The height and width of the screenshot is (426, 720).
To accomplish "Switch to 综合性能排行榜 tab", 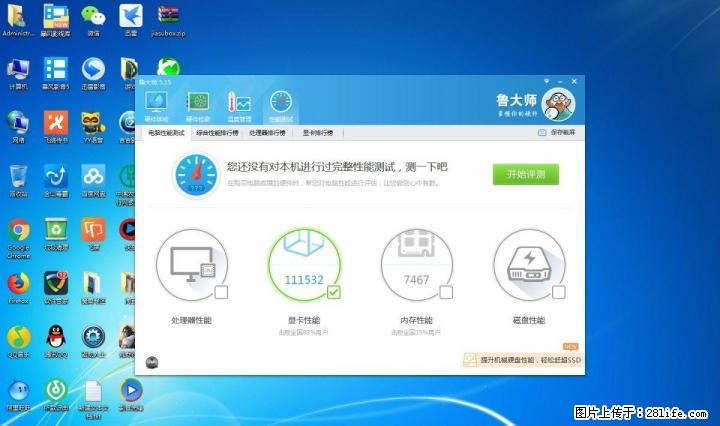I will point(217,133).
